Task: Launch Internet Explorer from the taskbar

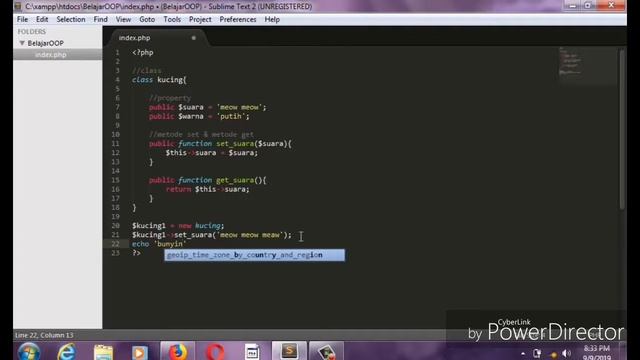Action: tap(67, 352)
